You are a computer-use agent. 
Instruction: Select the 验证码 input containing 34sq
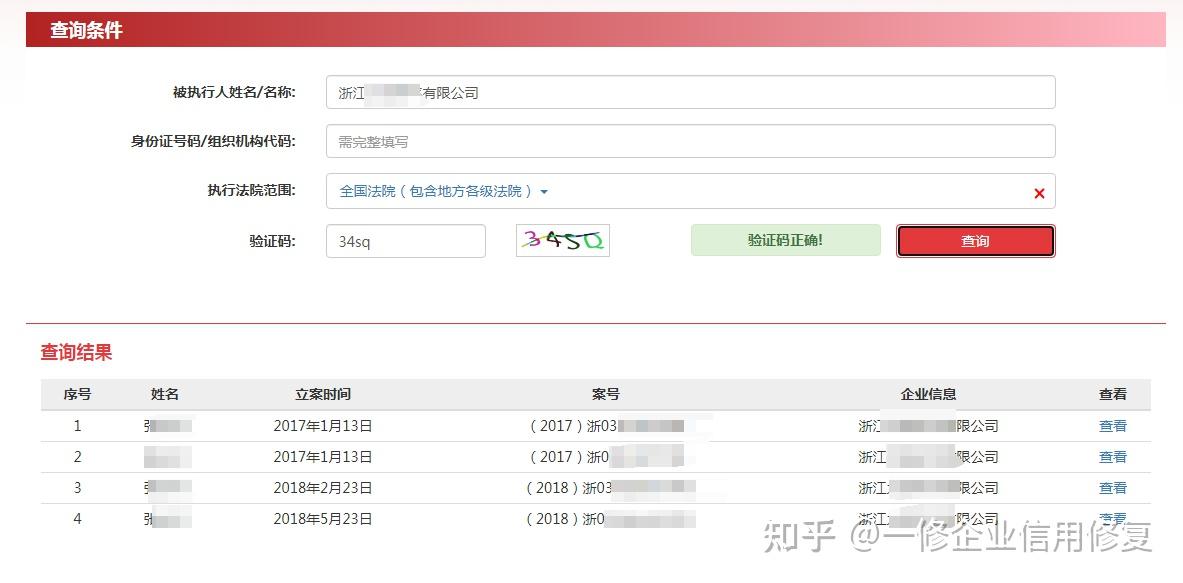(x=405, y=241)
